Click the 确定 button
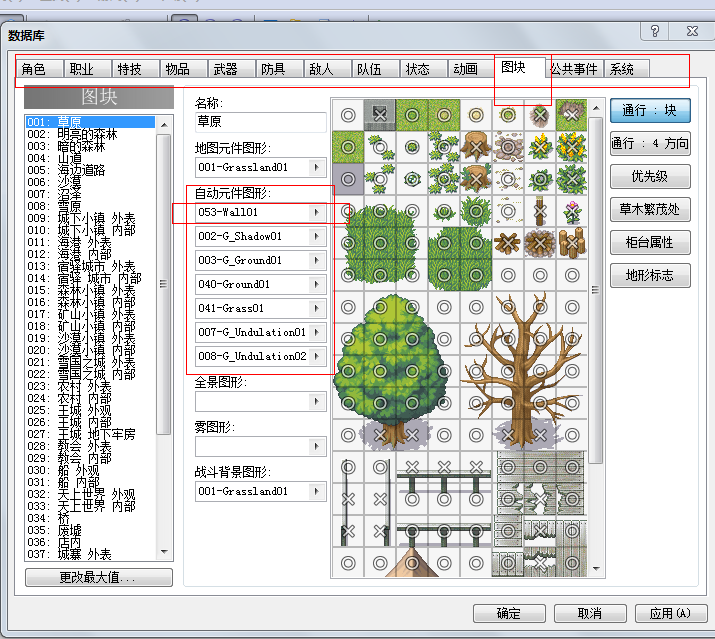 pos(509,613)
